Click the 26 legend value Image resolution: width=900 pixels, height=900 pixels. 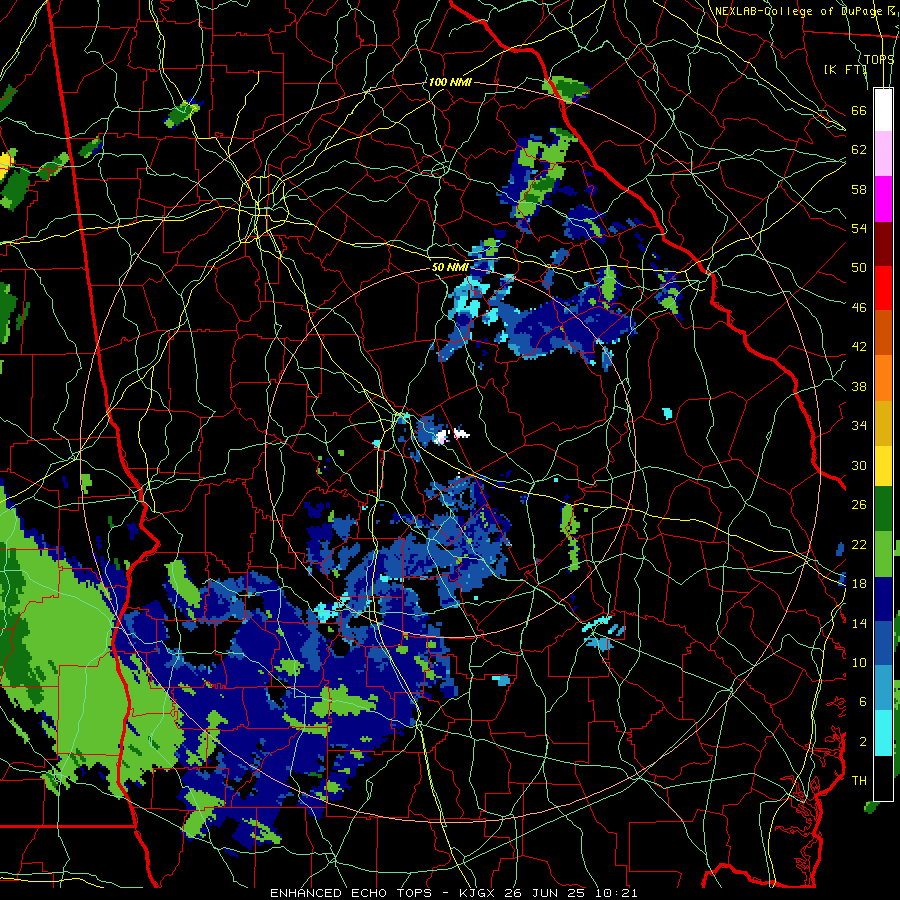point(859,505)
